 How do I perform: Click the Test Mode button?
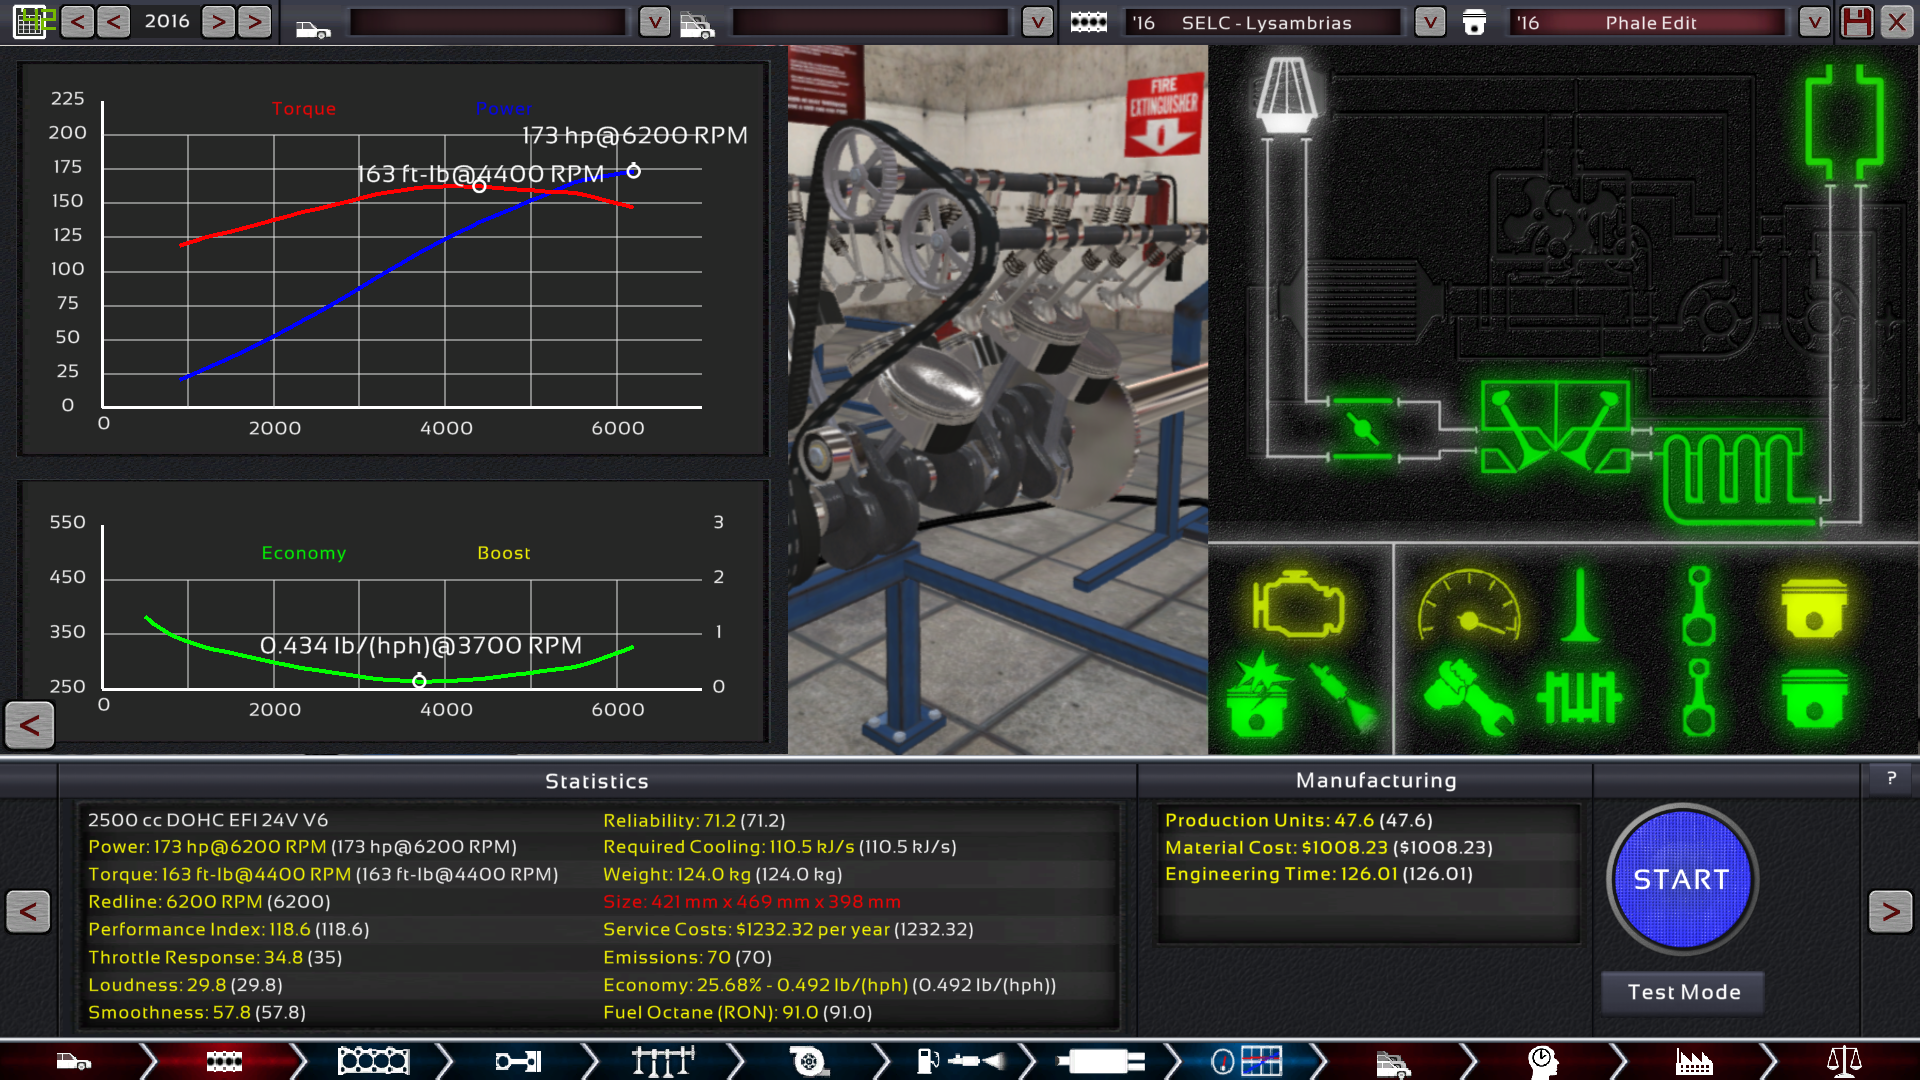[1683, 992]
